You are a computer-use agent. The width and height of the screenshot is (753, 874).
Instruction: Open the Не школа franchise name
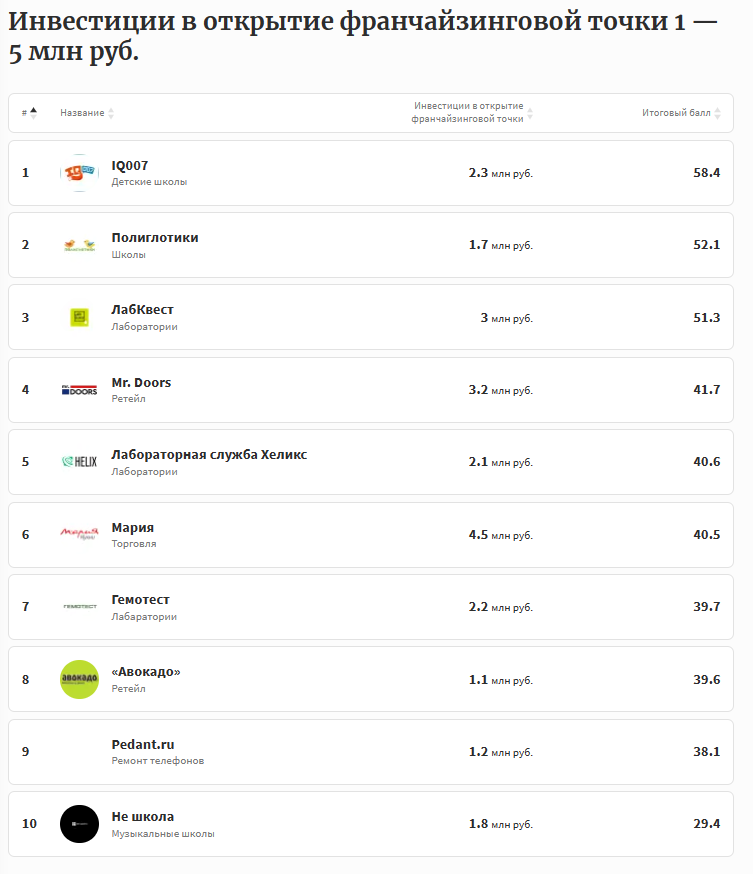pyautogui.click(x=142, y=816)
